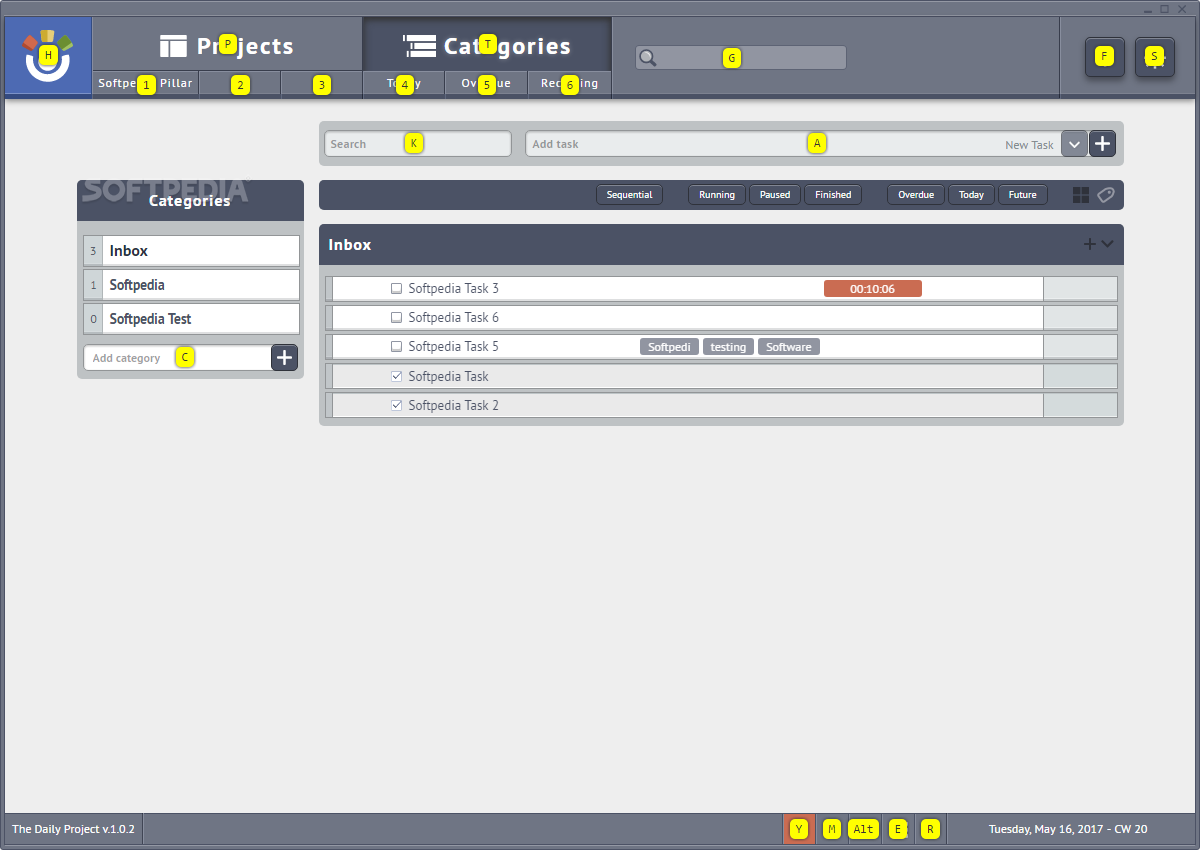Screen dimensions: 1200x850
Task: Switch to the Categories section
Action: click(487, 45)
